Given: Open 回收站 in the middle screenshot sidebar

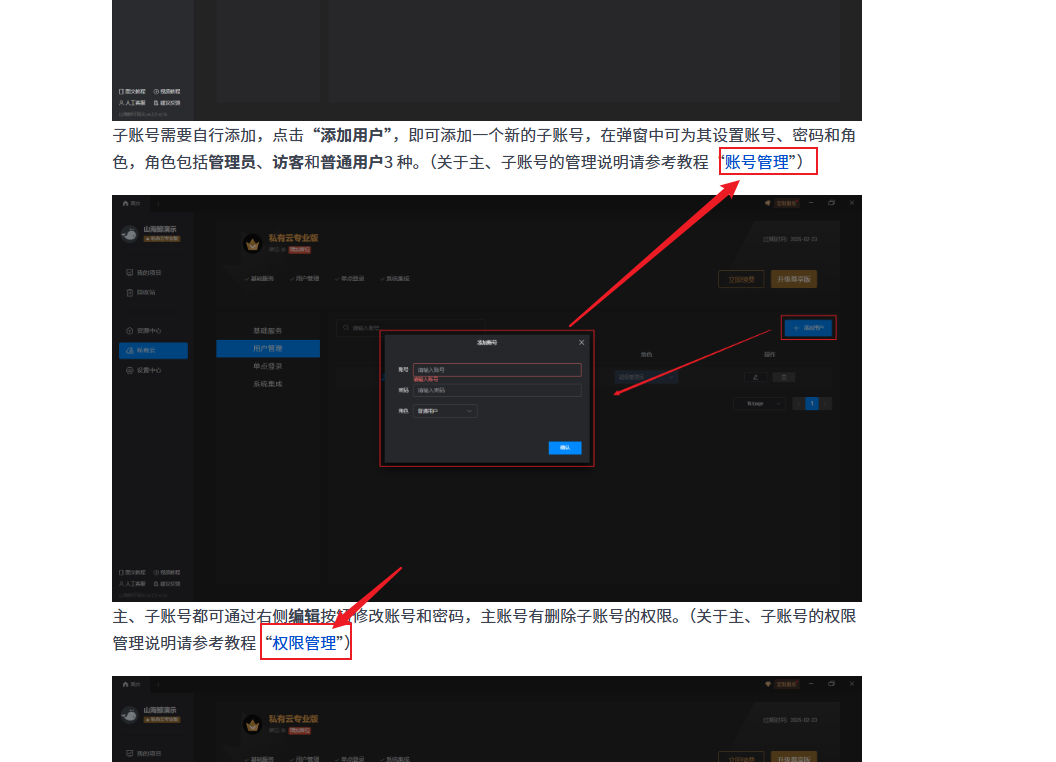Looking at the screenshot, I should pyautogui.click(x=141, y=292).
